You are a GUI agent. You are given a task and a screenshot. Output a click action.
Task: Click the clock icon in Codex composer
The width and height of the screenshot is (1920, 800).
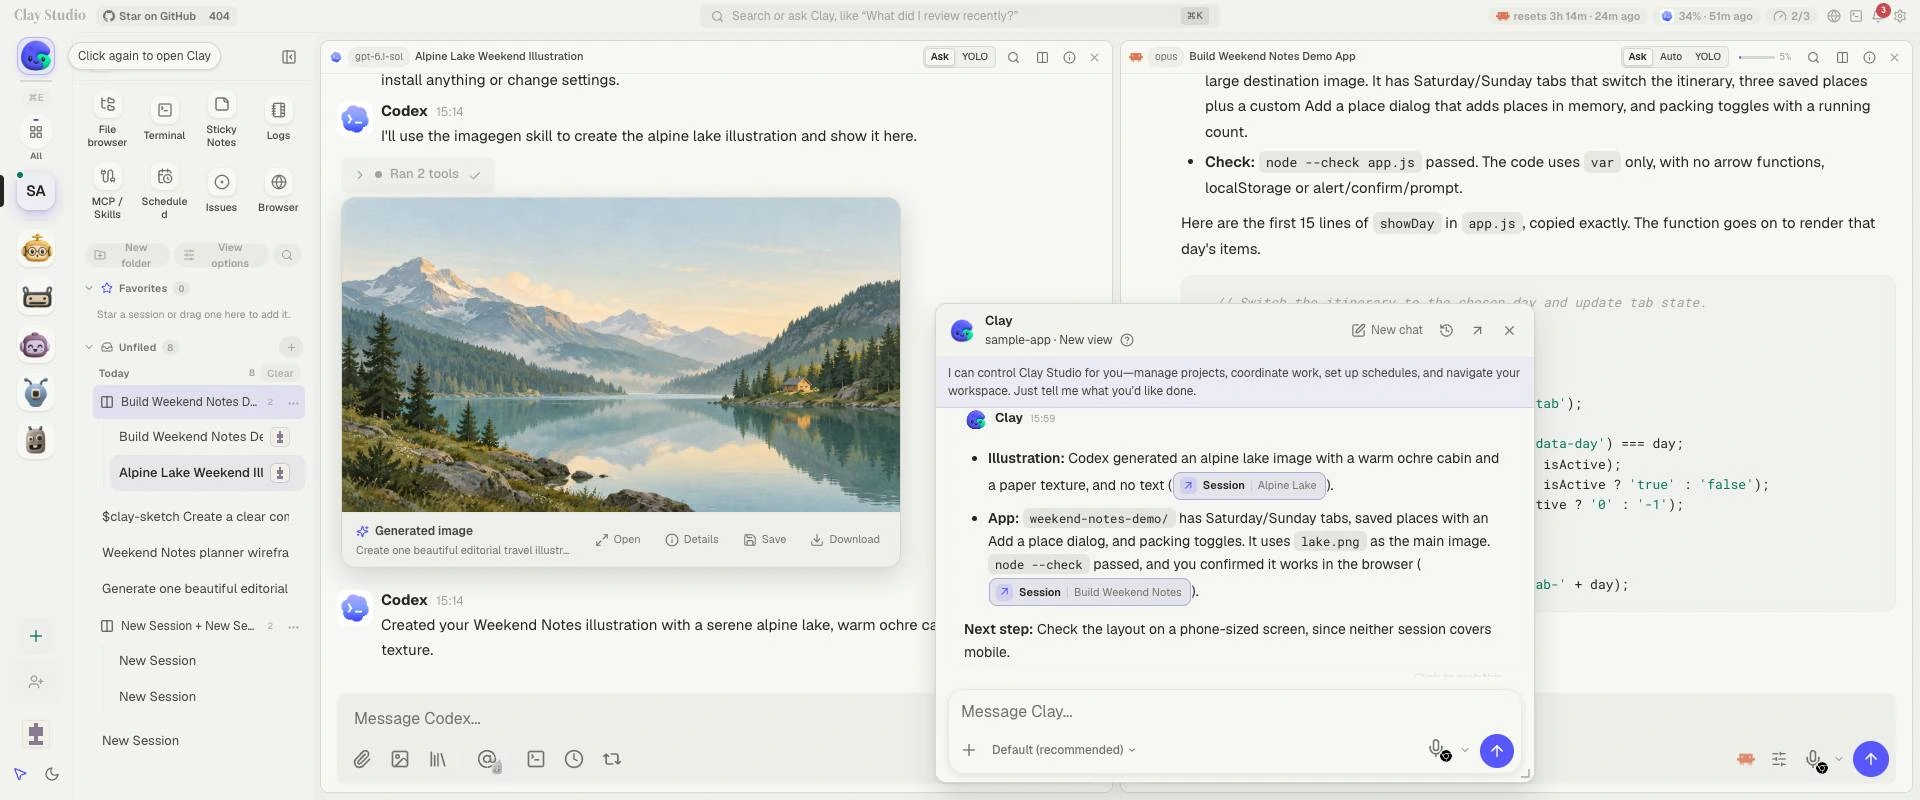[x=574, y=759]
